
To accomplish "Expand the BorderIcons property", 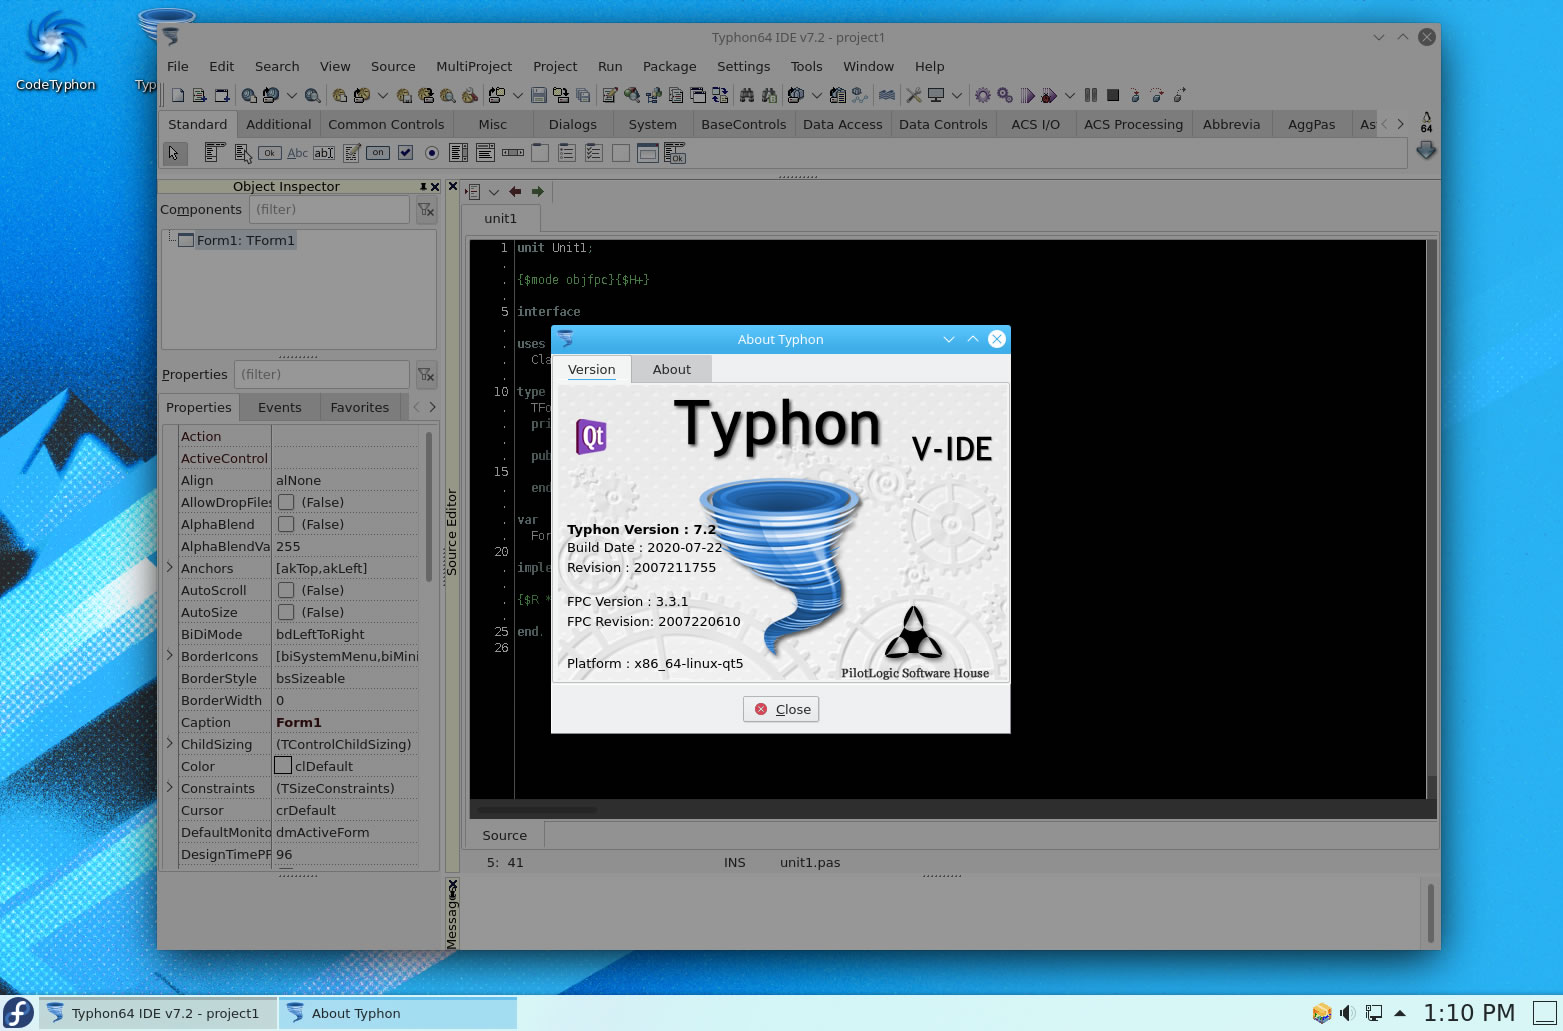I will (x=170, y=655).
